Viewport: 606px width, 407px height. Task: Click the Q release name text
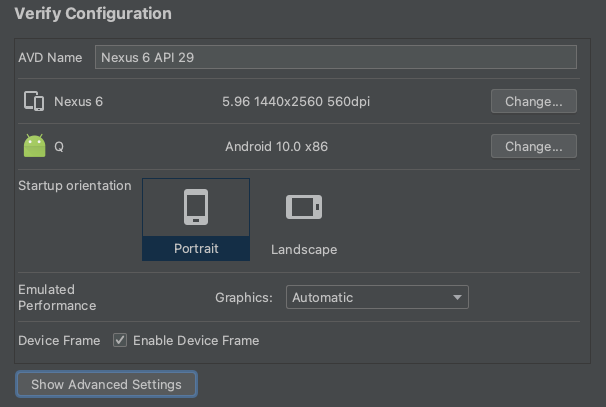point(59,146)
